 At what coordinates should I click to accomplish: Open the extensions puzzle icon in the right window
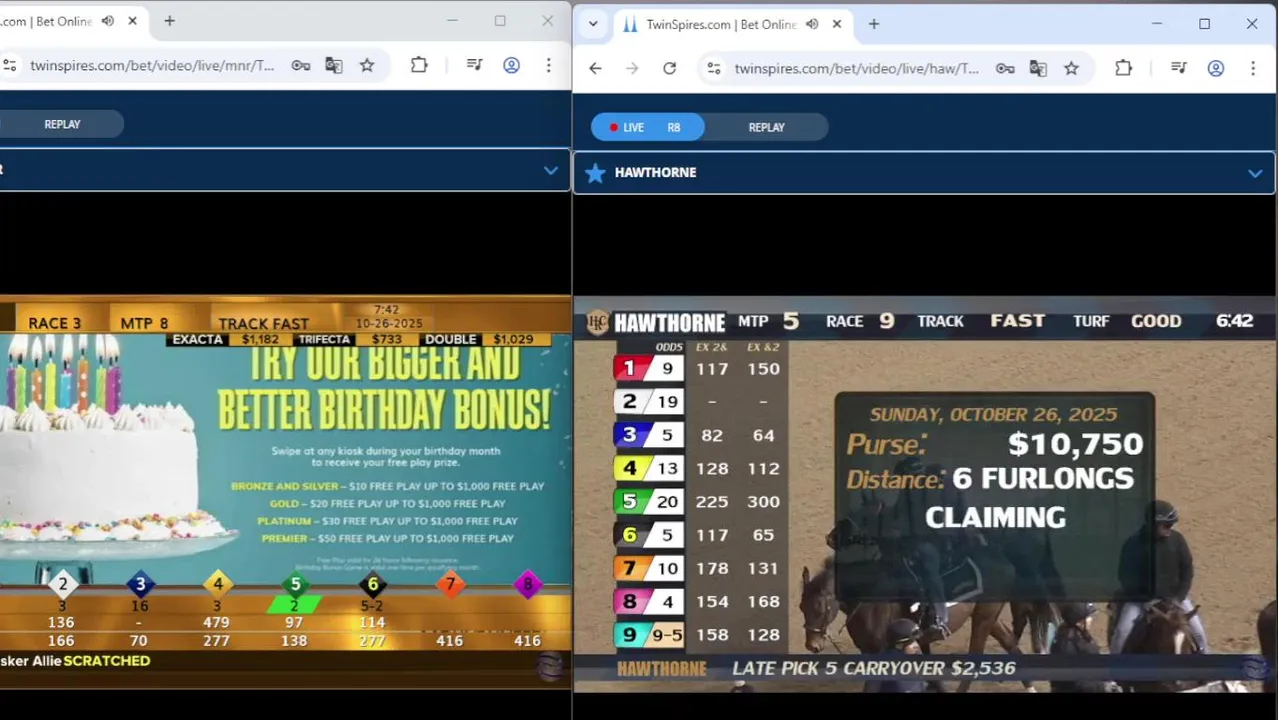pyautogui.click(x=1123, y=68)
